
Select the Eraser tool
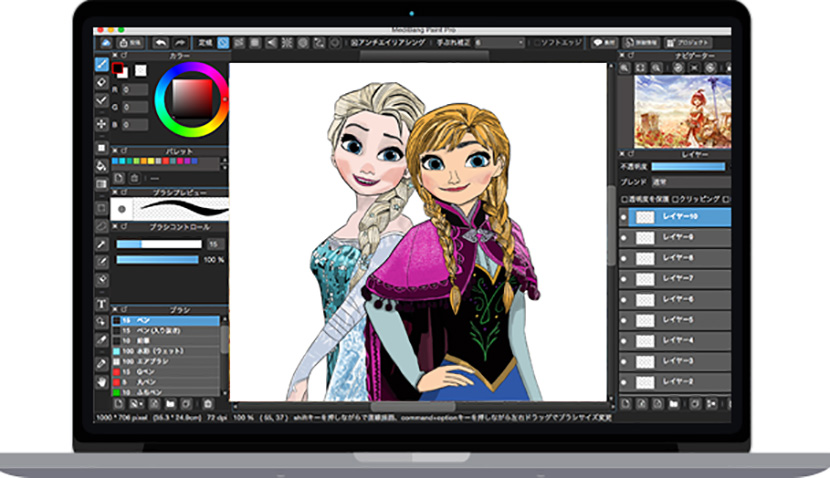click(102, 83)
